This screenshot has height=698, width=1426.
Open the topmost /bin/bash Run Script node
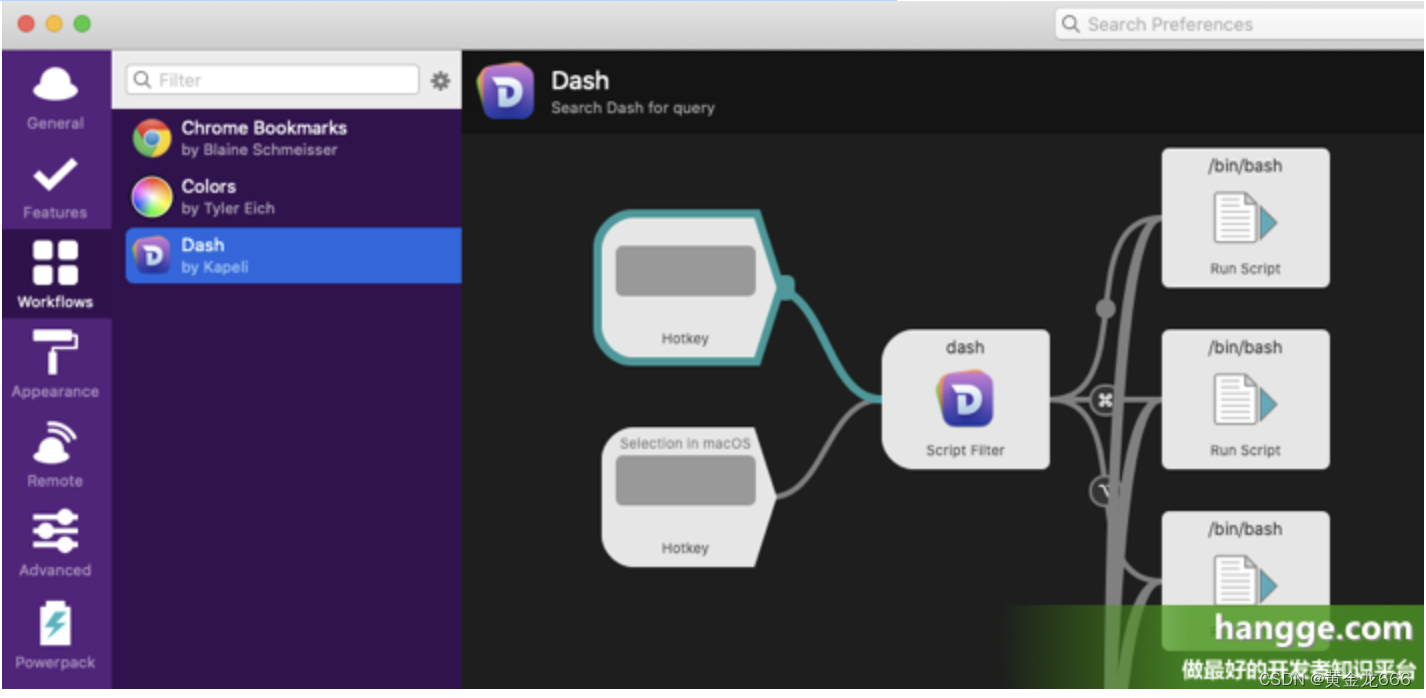click(x=1245, y=217)
